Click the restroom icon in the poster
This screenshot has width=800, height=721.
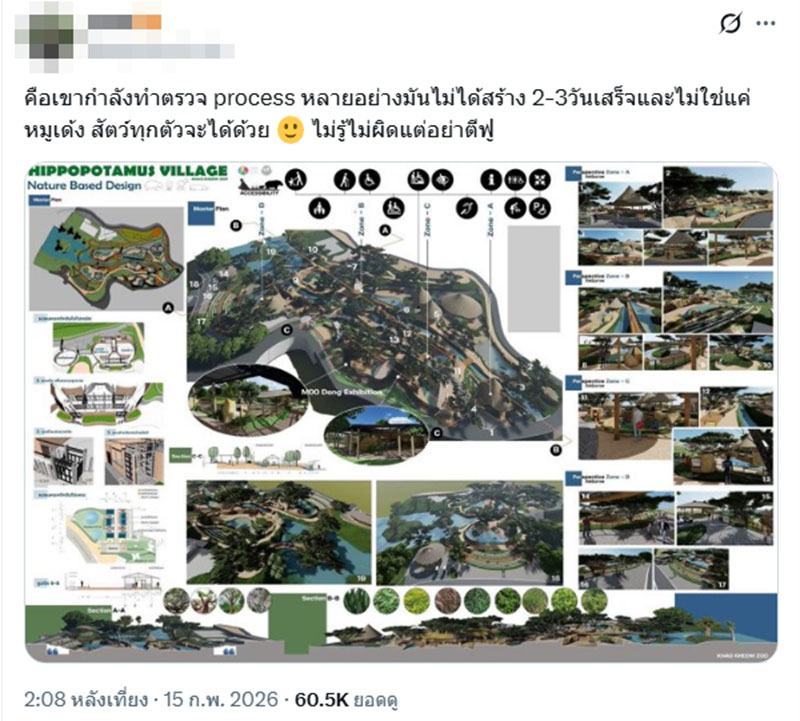click(x=515, y=180)
